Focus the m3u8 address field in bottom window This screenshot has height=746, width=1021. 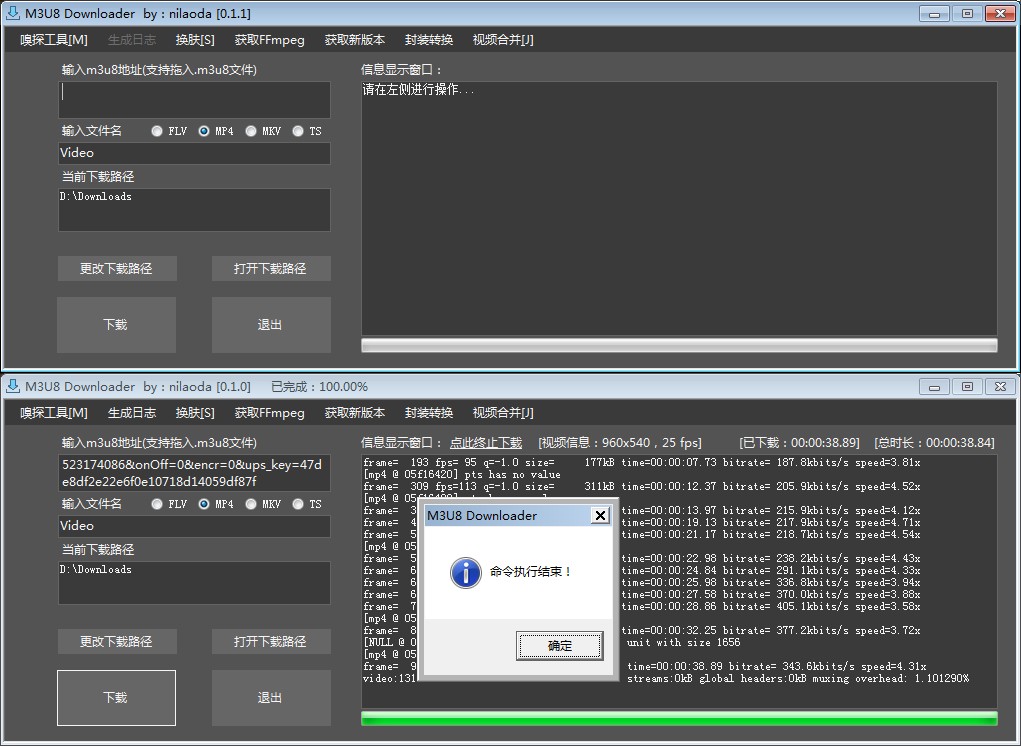[194, 473]
